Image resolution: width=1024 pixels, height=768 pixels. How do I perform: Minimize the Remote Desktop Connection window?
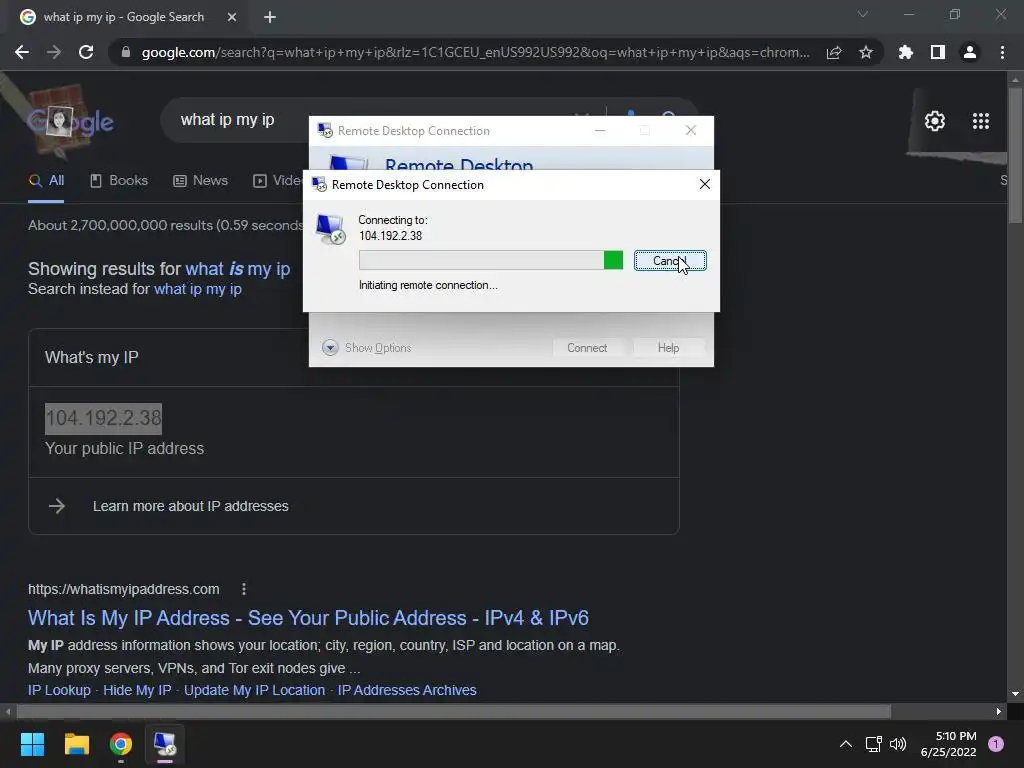click(x=600, y=131)
